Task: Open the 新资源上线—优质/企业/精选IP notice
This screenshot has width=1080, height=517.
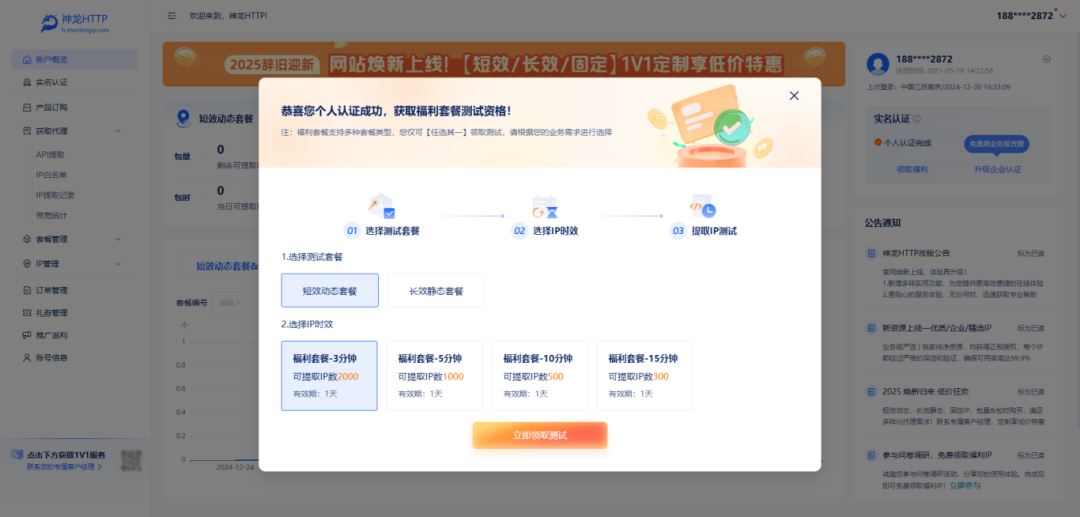Action: (x=936, y=328)
